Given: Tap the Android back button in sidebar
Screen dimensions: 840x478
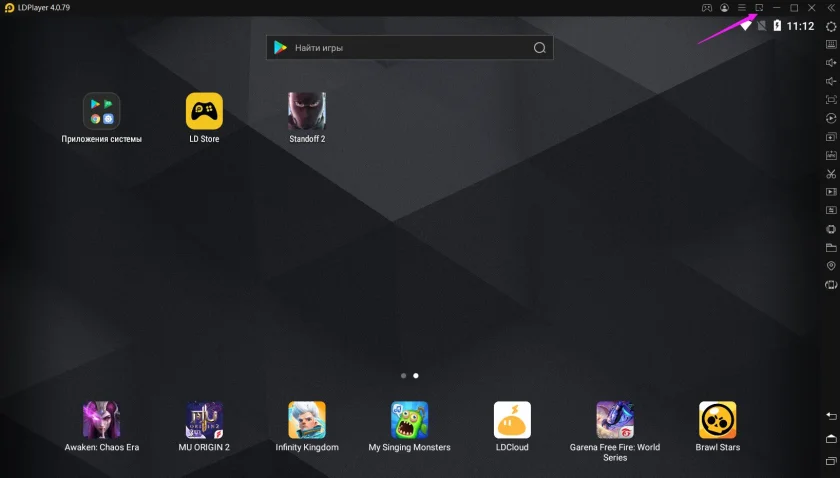Looking at the screenshot, I should (x=831, y=416).
